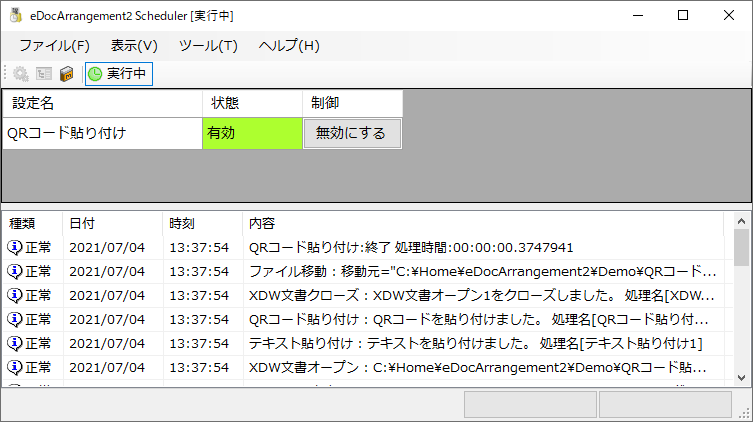This screenshot has width=753, height=422.
Task: Click info icon on QRコード貼り付け:終了 log row
Action: coord(14,248)
